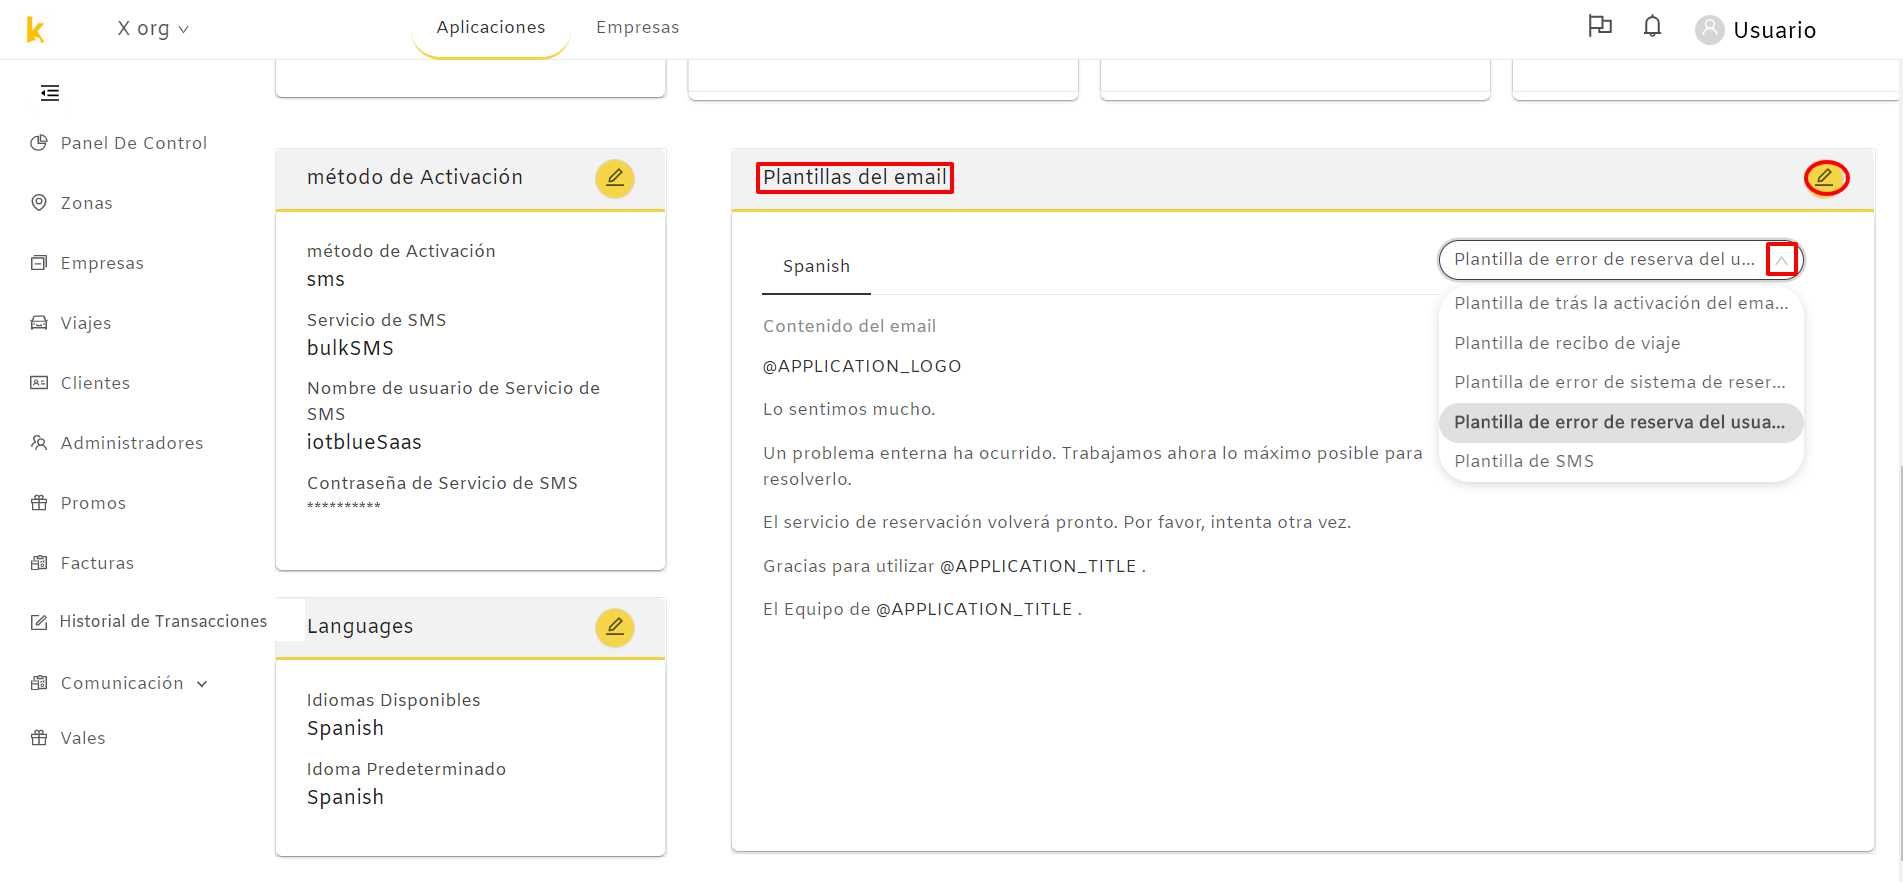The width and height of the screenshot is (1903, 882).
Task: Open Clientes section
Action: (x=95, y=383)
